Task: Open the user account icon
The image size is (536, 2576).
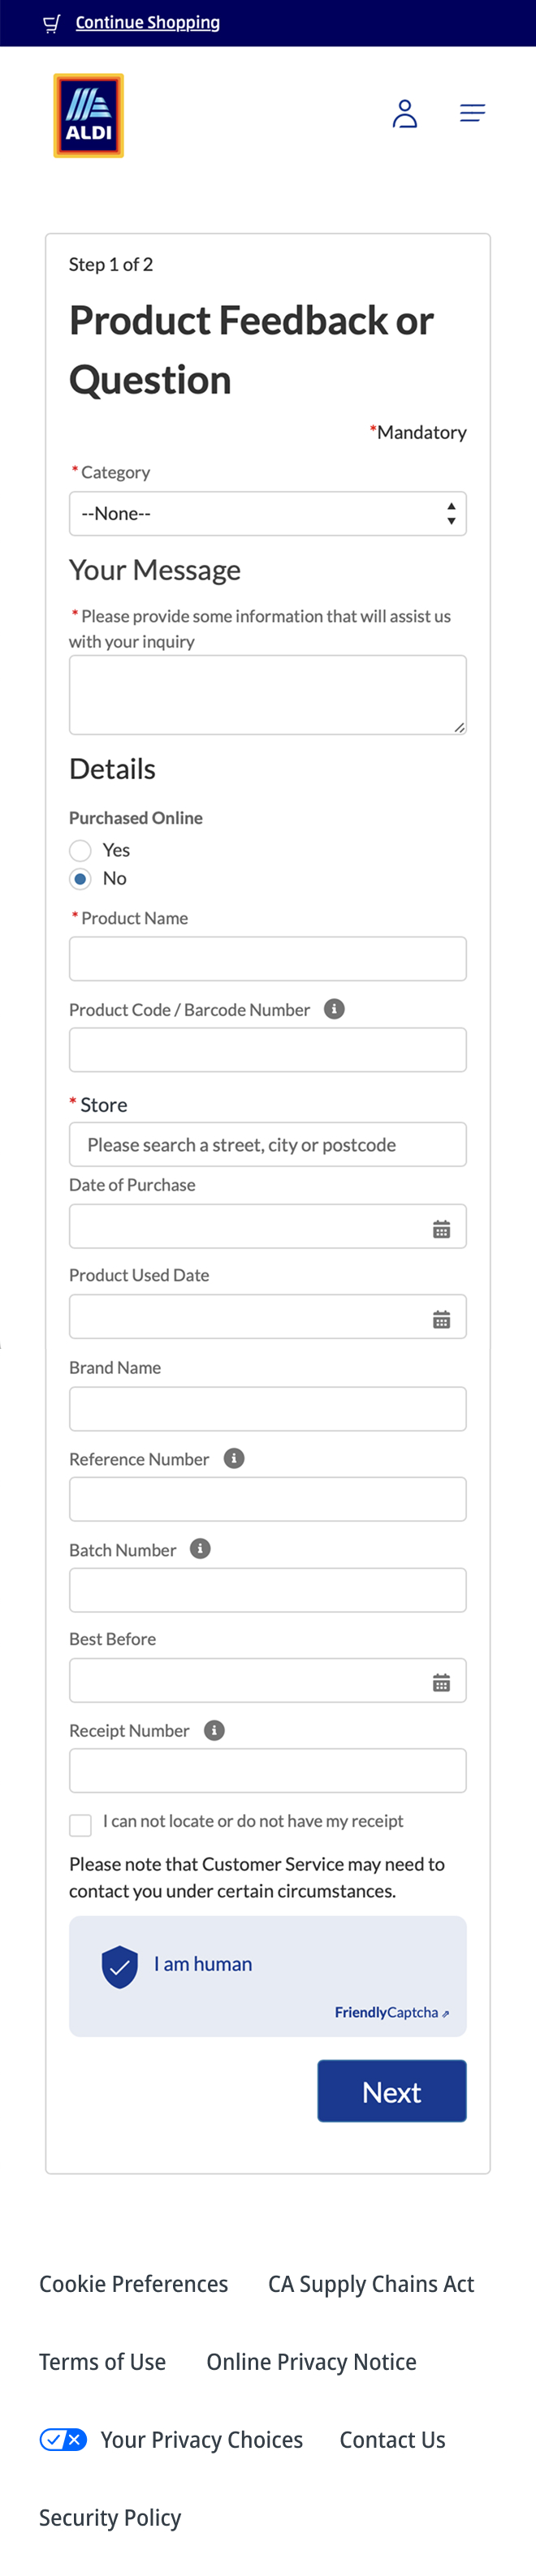Action: click(x=404, y=114)
